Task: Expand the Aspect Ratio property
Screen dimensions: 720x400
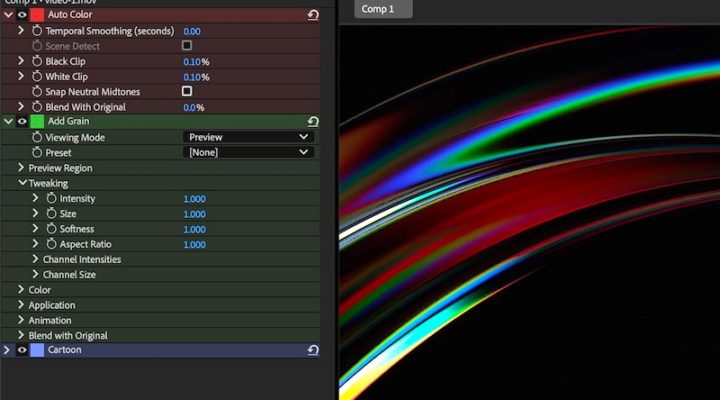Action: (x=35, y=243)
